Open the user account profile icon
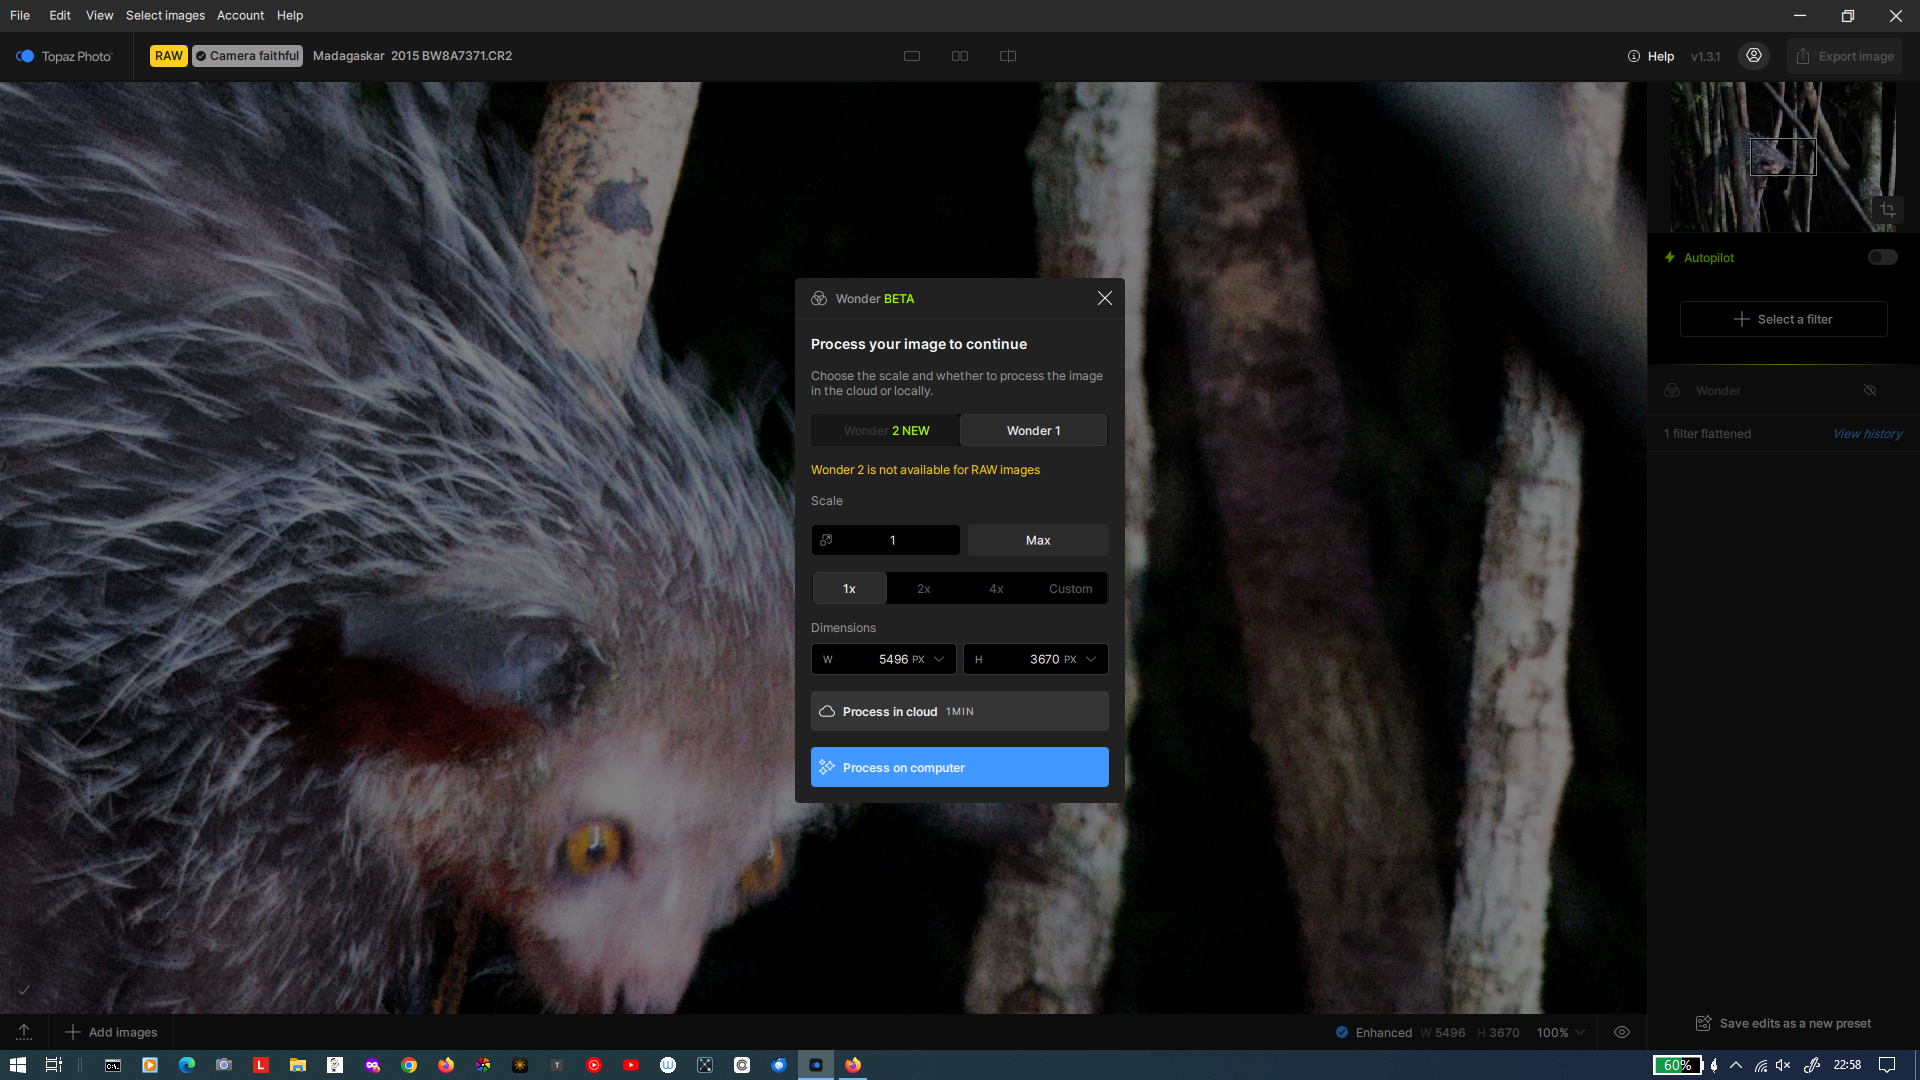Screen dimensions: 1920x1080 1753,56
